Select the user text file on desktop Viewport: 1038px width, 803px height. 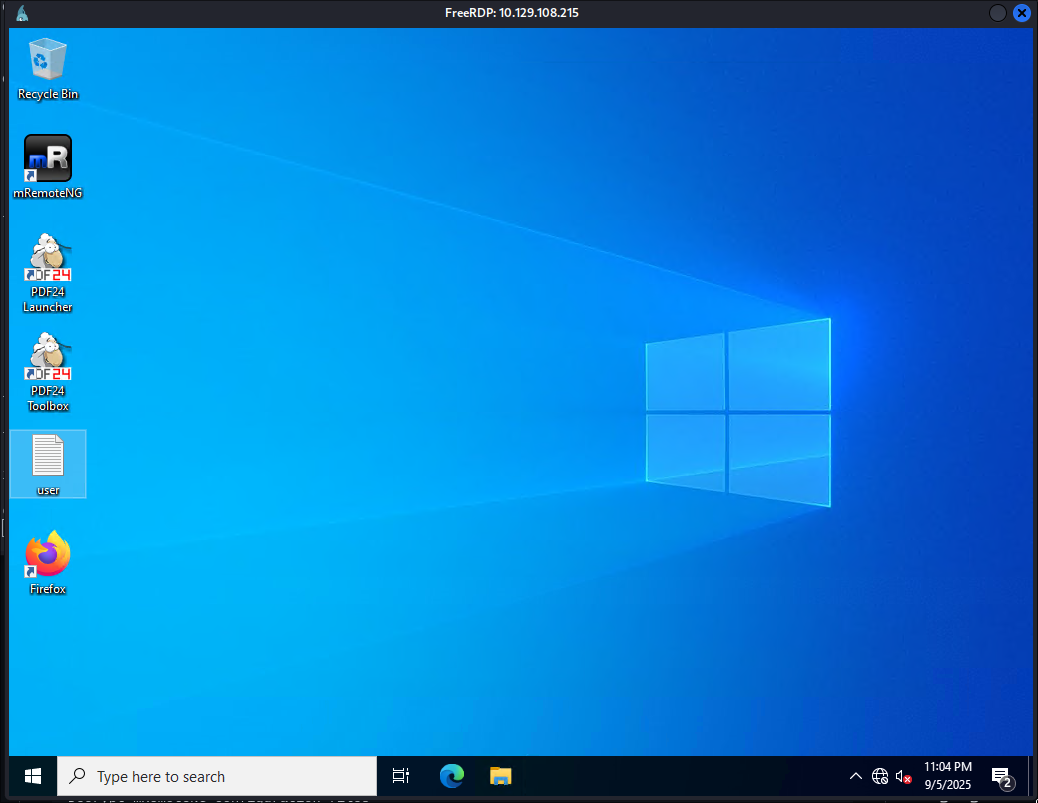pos(48,464)
